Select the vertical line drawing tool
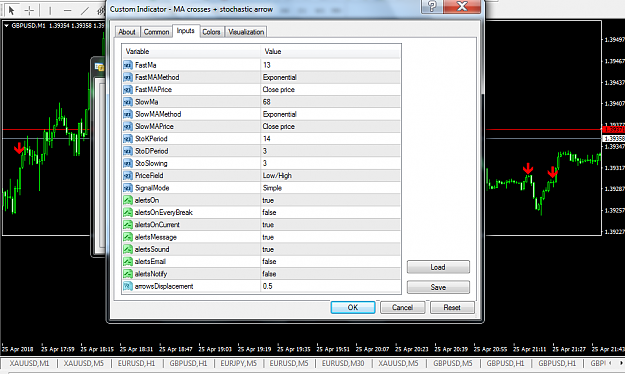Image resolution: width=625 pixels, height=374 pixels. [x=50, y=10]
